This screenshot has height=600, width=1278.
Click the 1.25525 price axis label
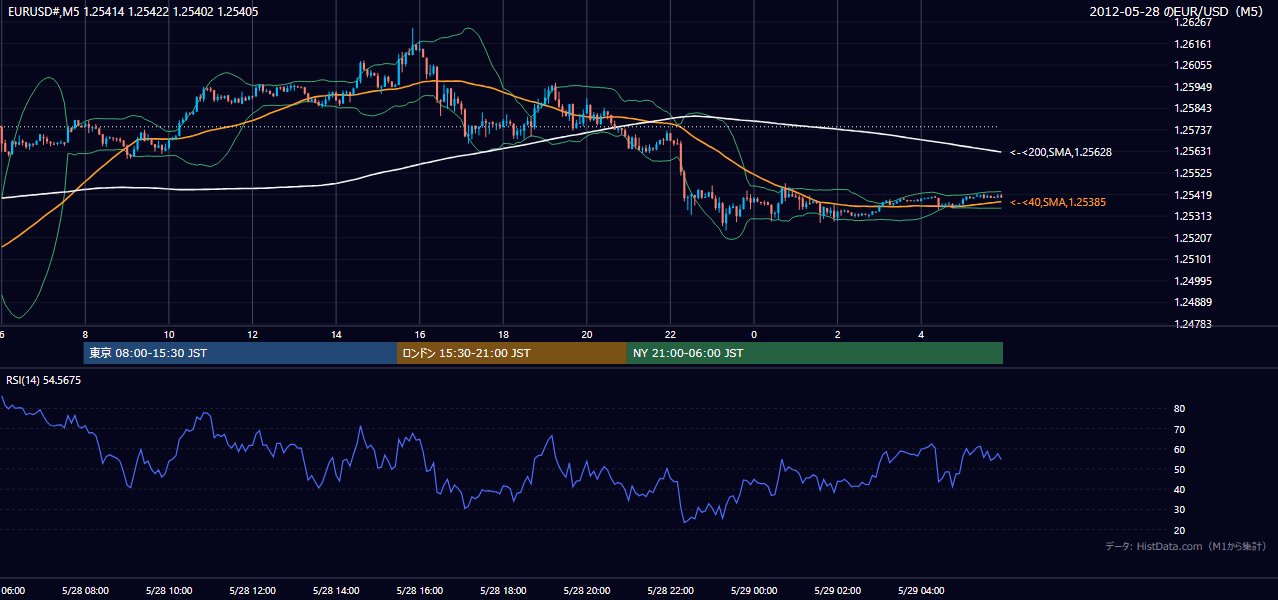click(x=1193, y=173)
